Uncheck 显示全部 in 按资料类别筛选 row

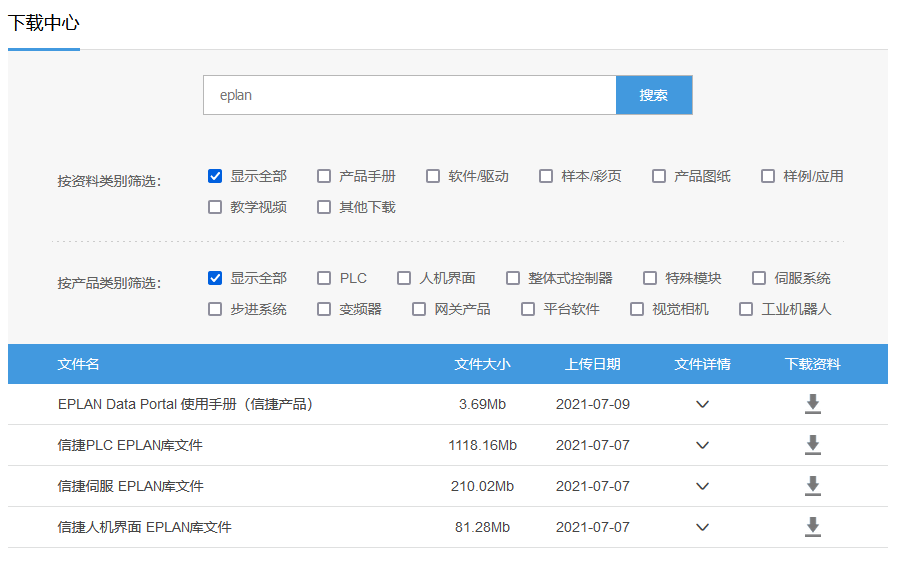pos(215,176)
